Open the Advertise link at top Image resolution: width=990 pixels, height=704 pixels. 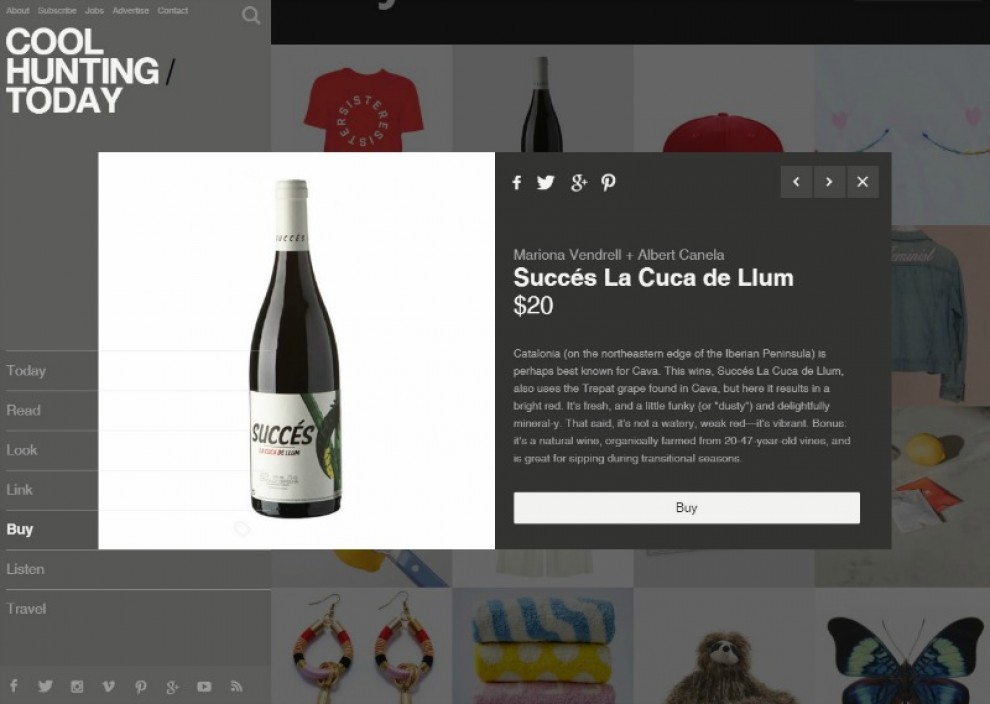[x=131, y=11]
